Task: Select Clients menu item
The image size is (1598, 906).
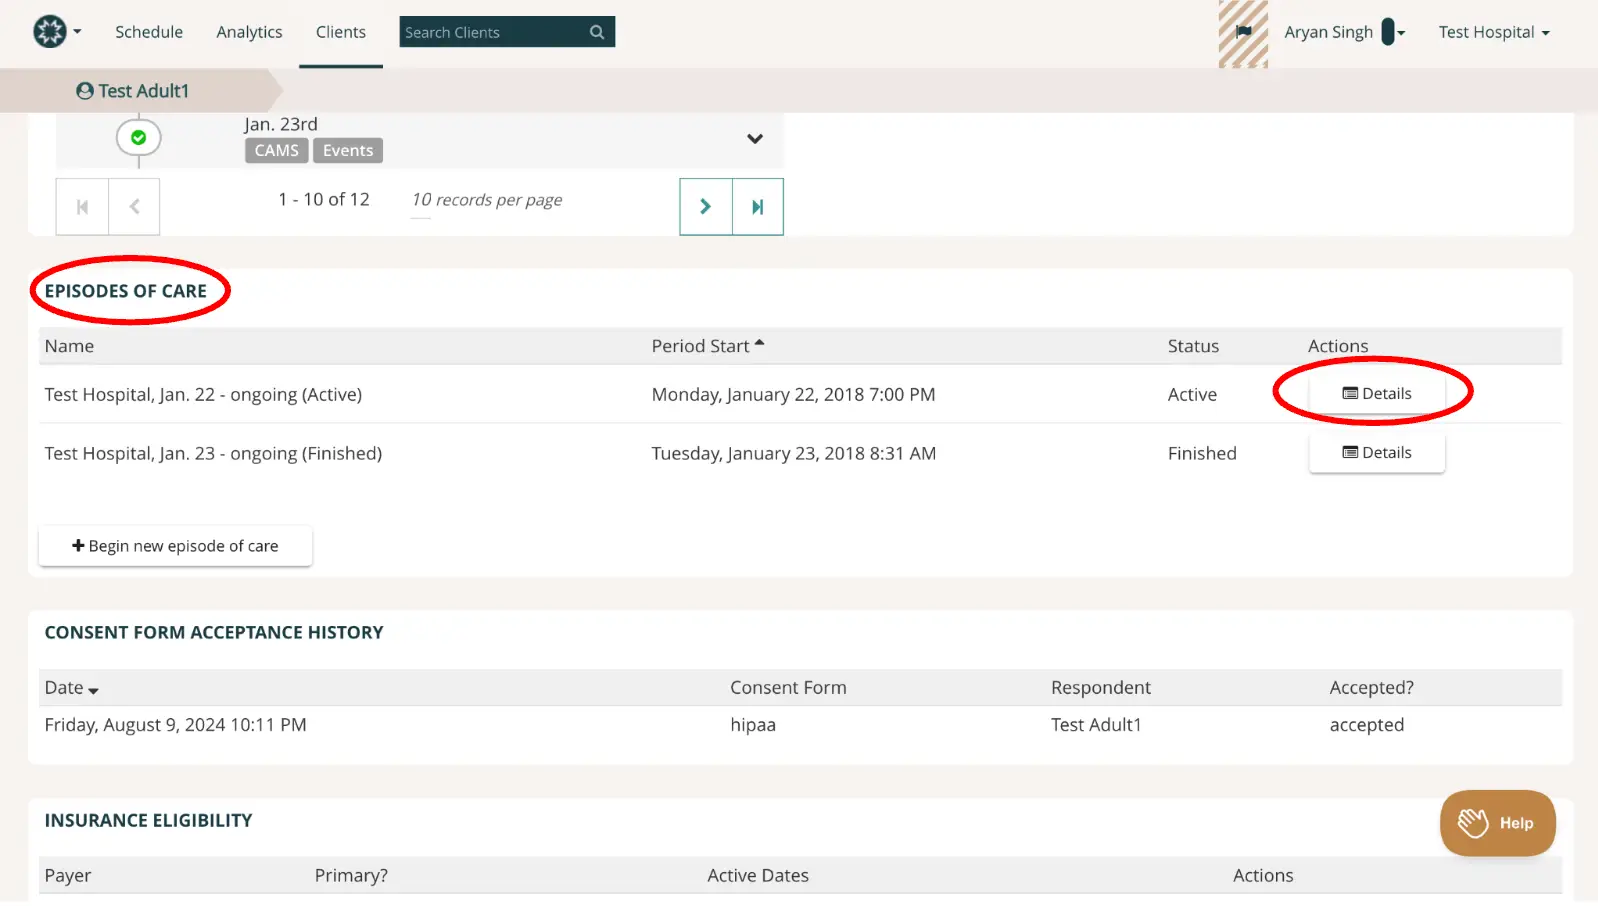Action: (x=341, y=32)
